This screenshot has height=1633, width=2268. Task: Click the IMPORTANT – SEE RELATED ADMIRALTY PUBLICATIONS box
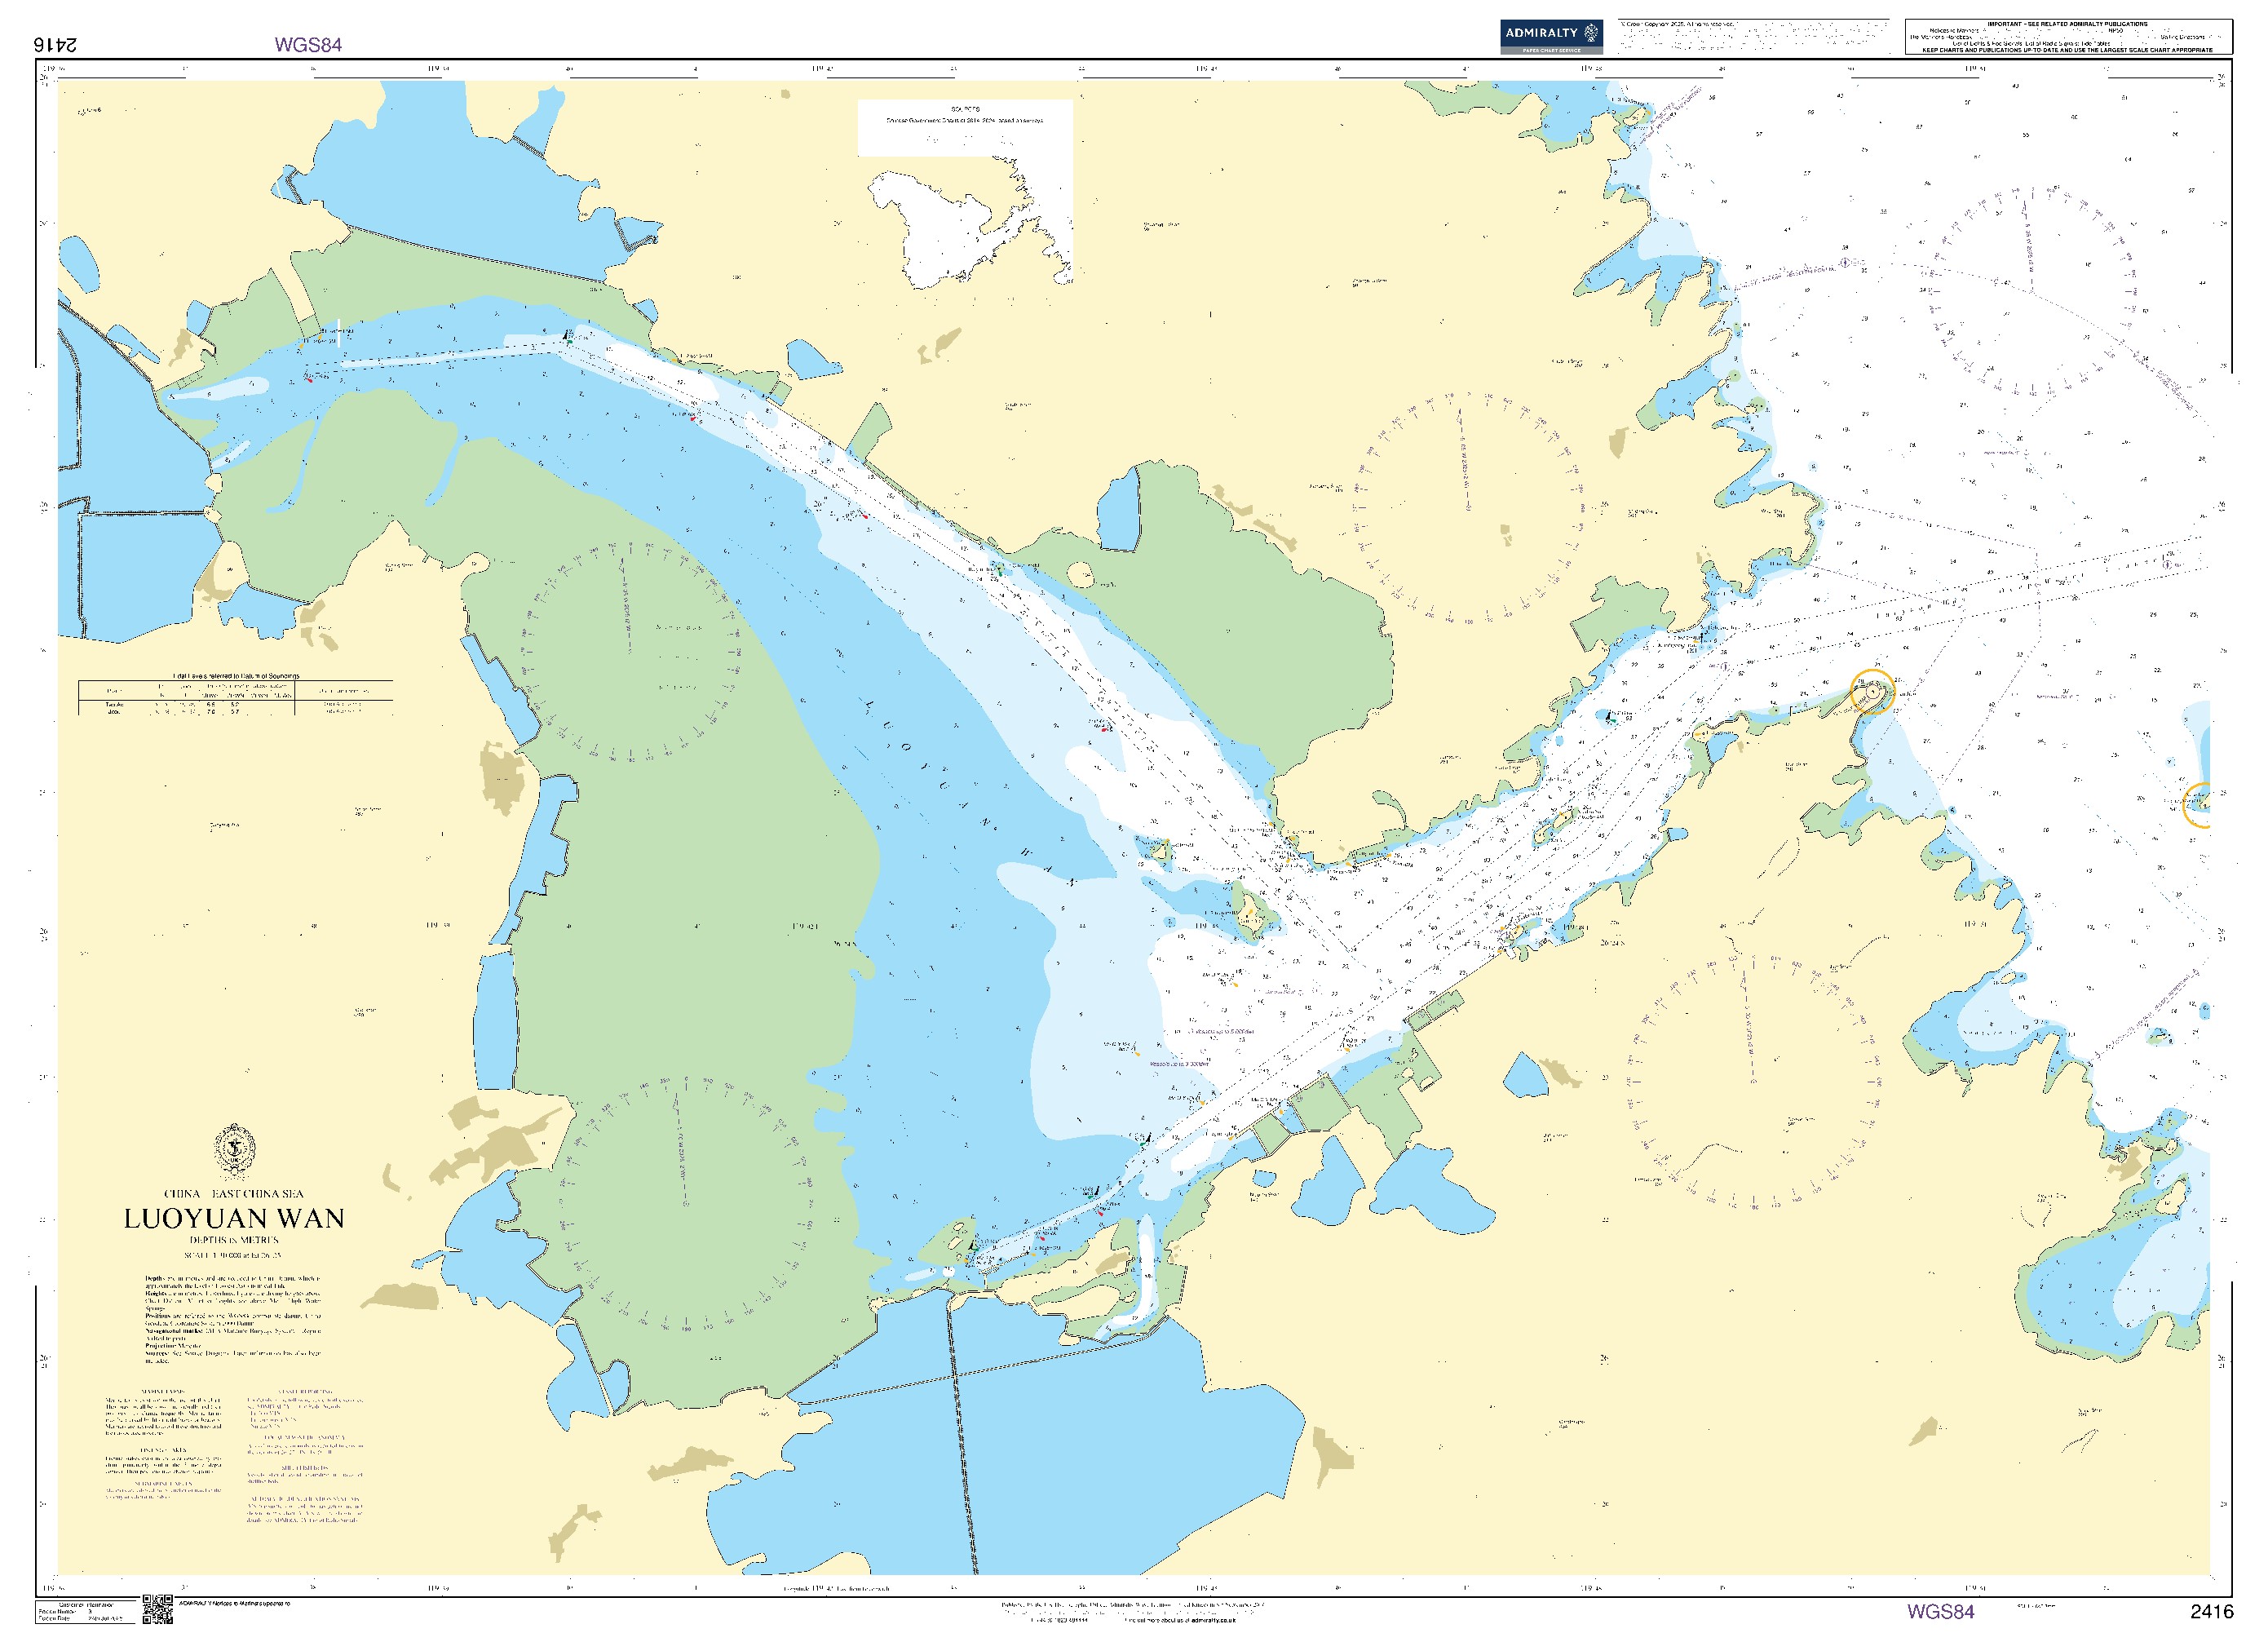coord(2068,36)
